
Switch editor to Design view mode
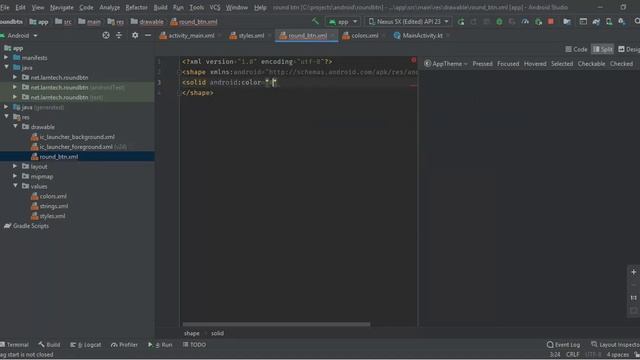[x=629, y=49]
